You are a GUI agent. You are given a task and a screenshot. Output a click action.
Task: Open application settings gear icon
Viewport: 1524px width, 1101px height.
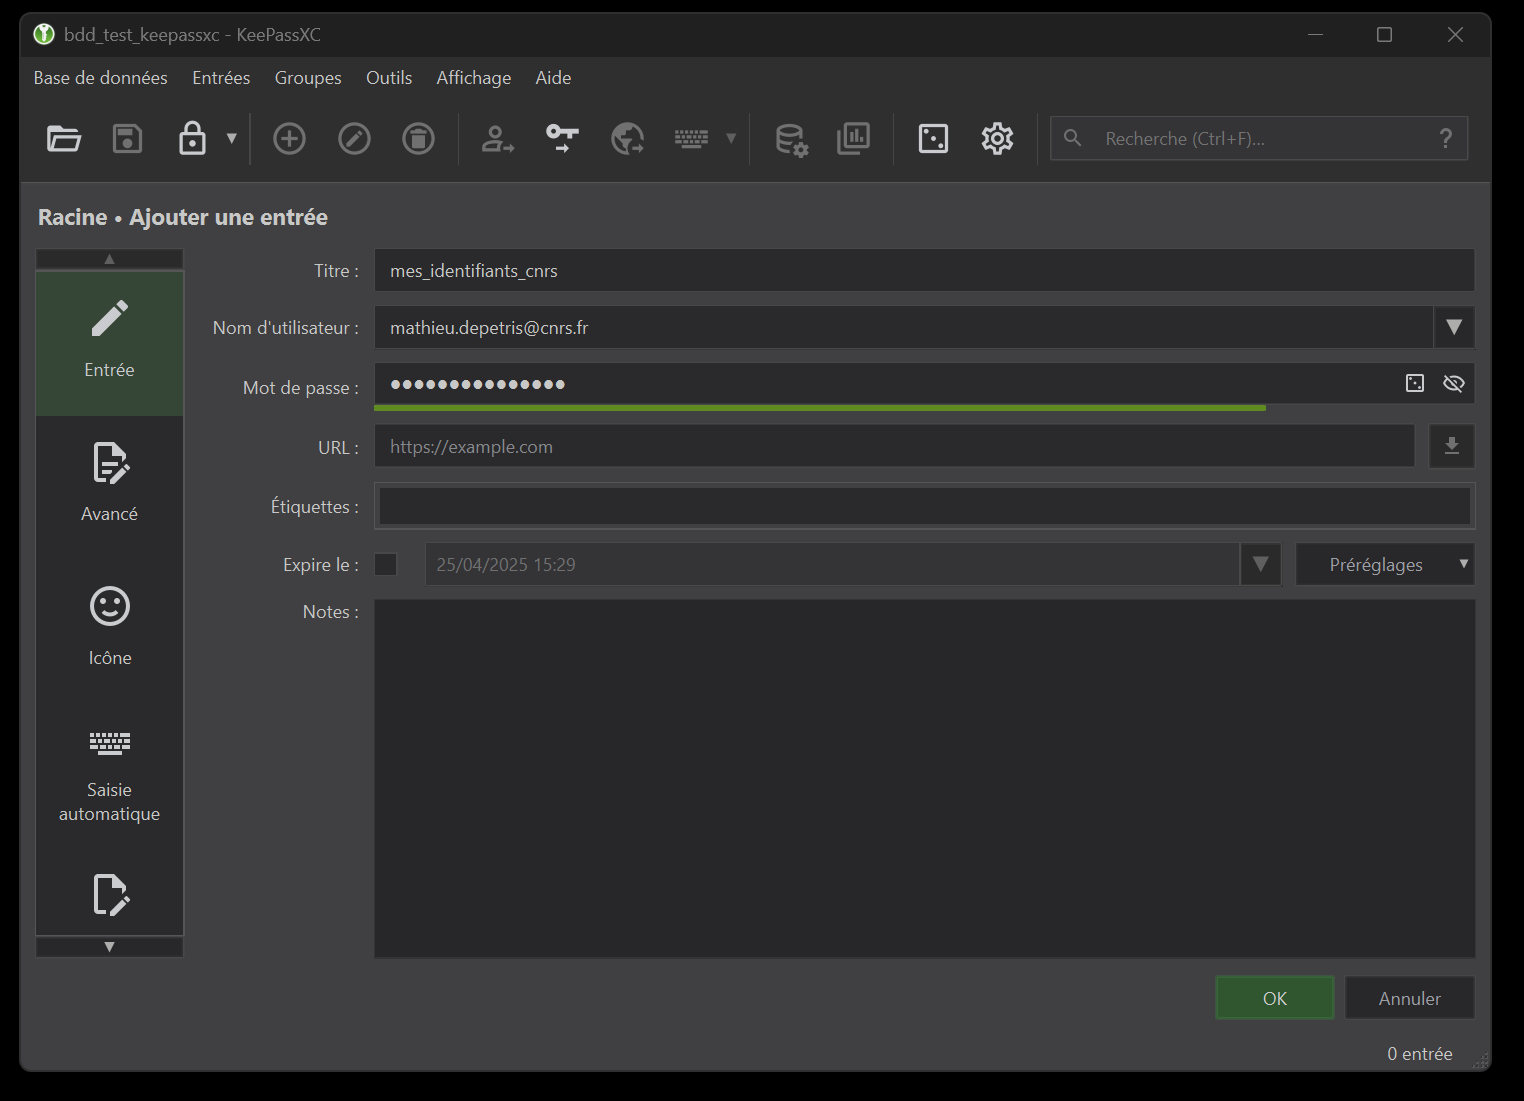click(x=997, y=138)
